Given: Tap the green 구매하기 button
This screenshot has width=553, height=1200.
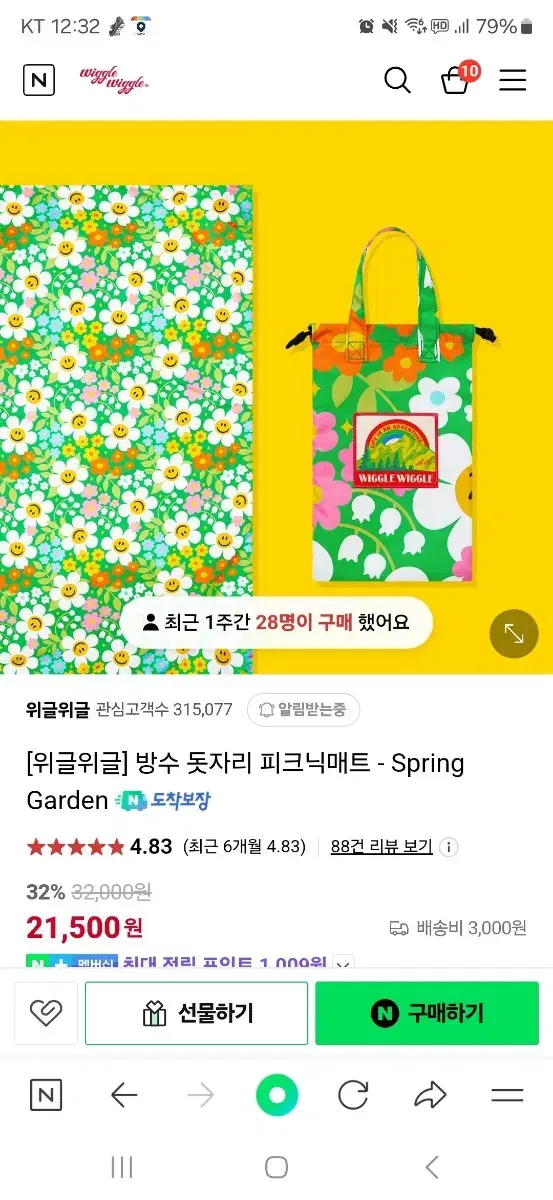Looking at the screenshot, I should [x=427, y=1013].
